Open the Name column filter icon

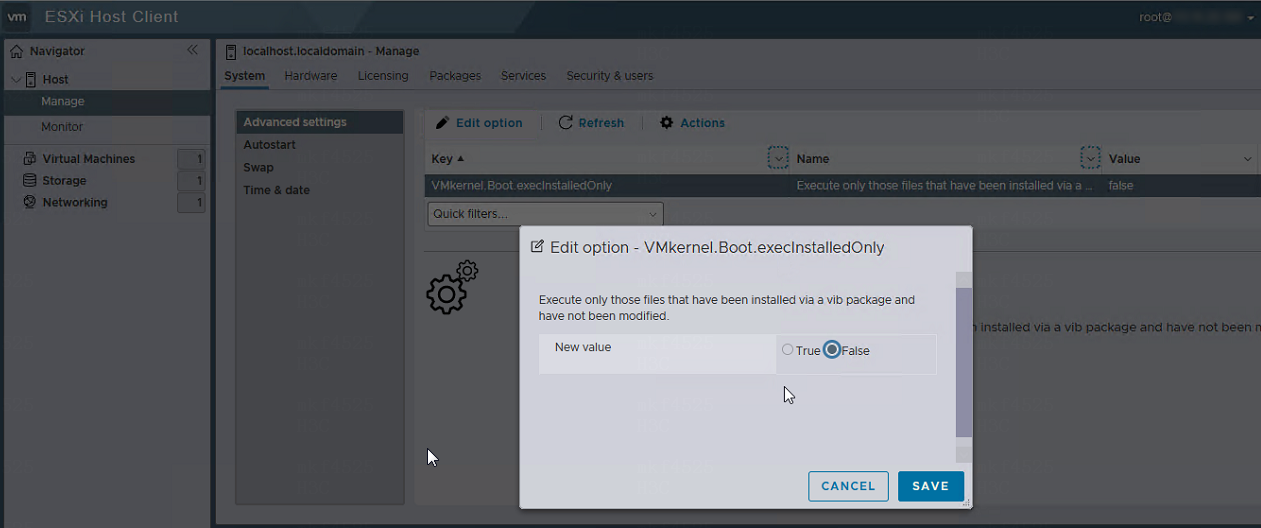click(1091, 158)
